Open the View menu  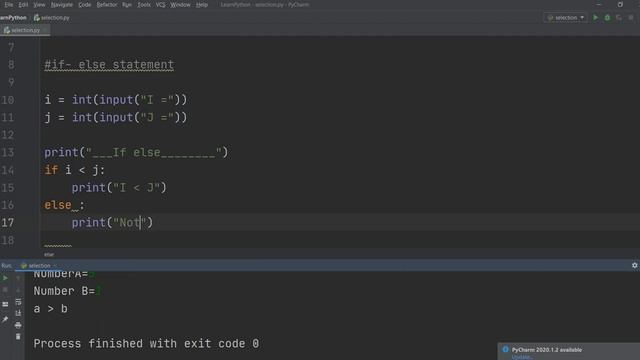pos(39,5)
